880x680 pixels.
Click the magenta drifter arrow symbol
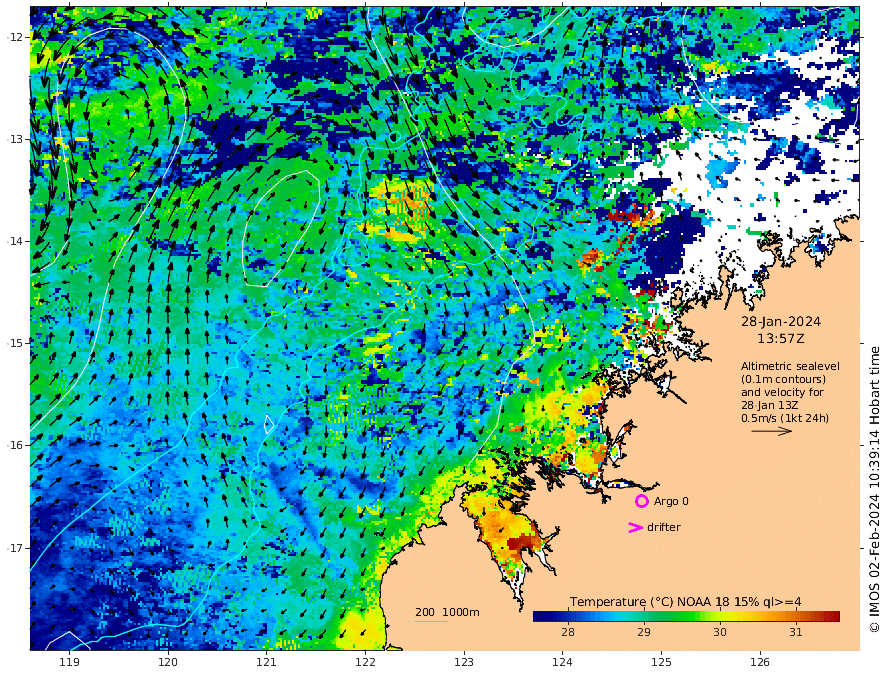635,527
